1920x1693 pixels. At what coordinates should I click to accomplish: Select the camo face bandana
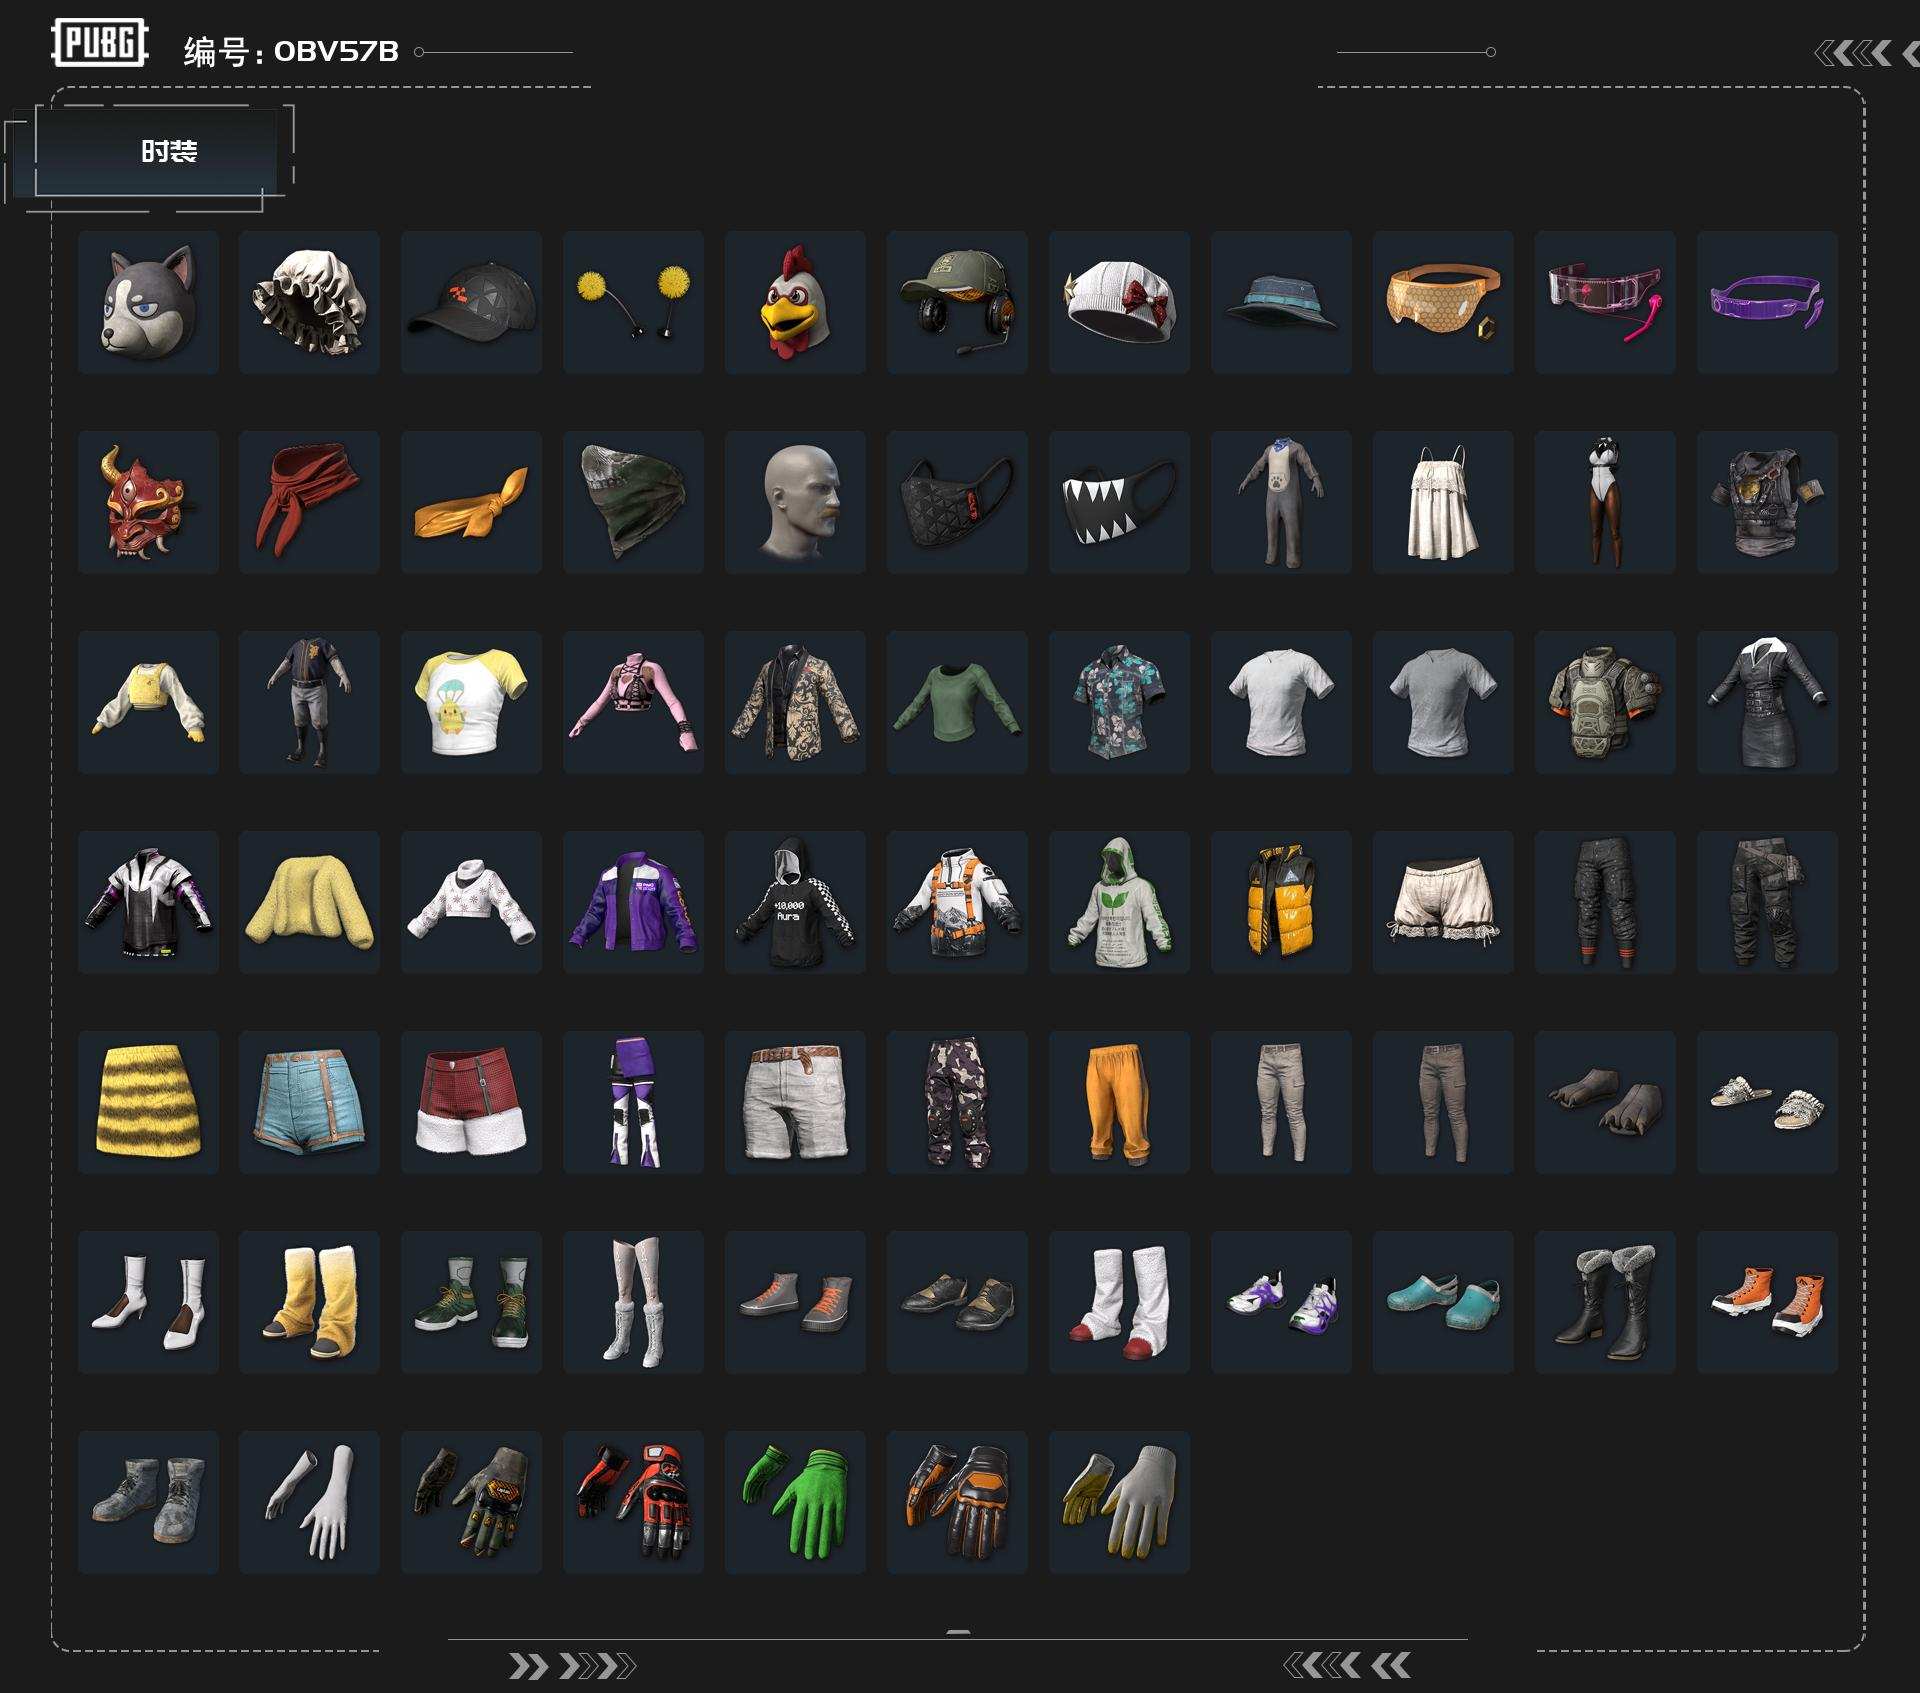tap(634, 502)
